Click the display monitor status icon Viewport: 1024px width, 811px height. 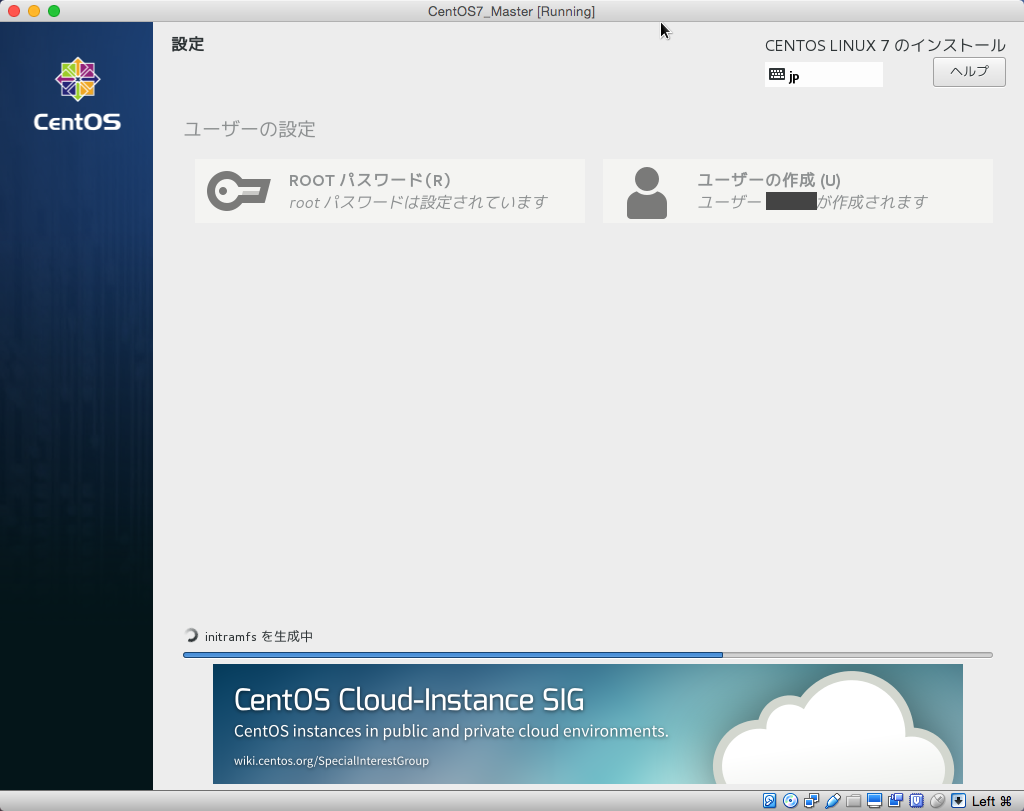874,801
